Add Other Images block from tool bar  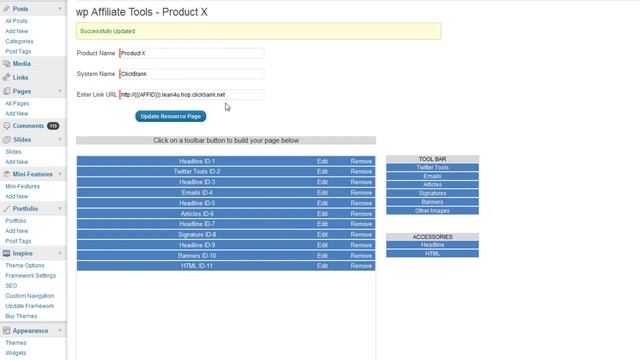432,211
